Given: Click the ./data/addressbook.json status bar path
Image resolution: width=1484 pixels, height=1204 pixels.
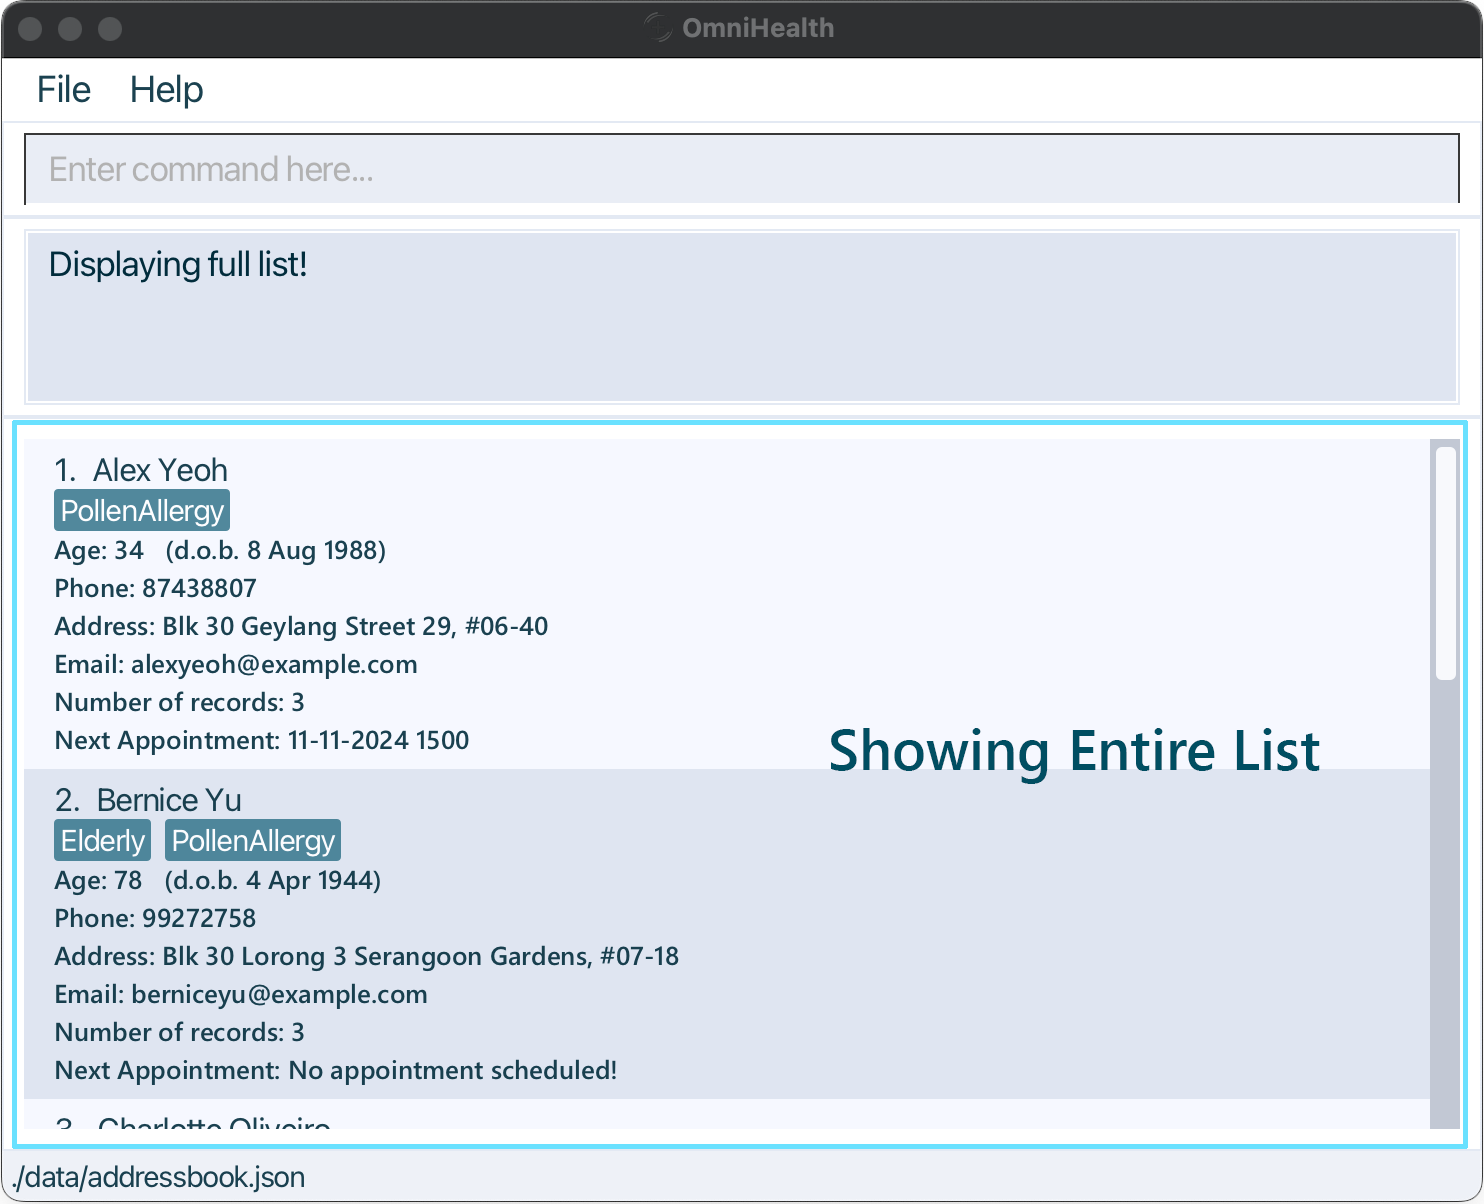Looking at the screenshot, I should pos(158,1177).
